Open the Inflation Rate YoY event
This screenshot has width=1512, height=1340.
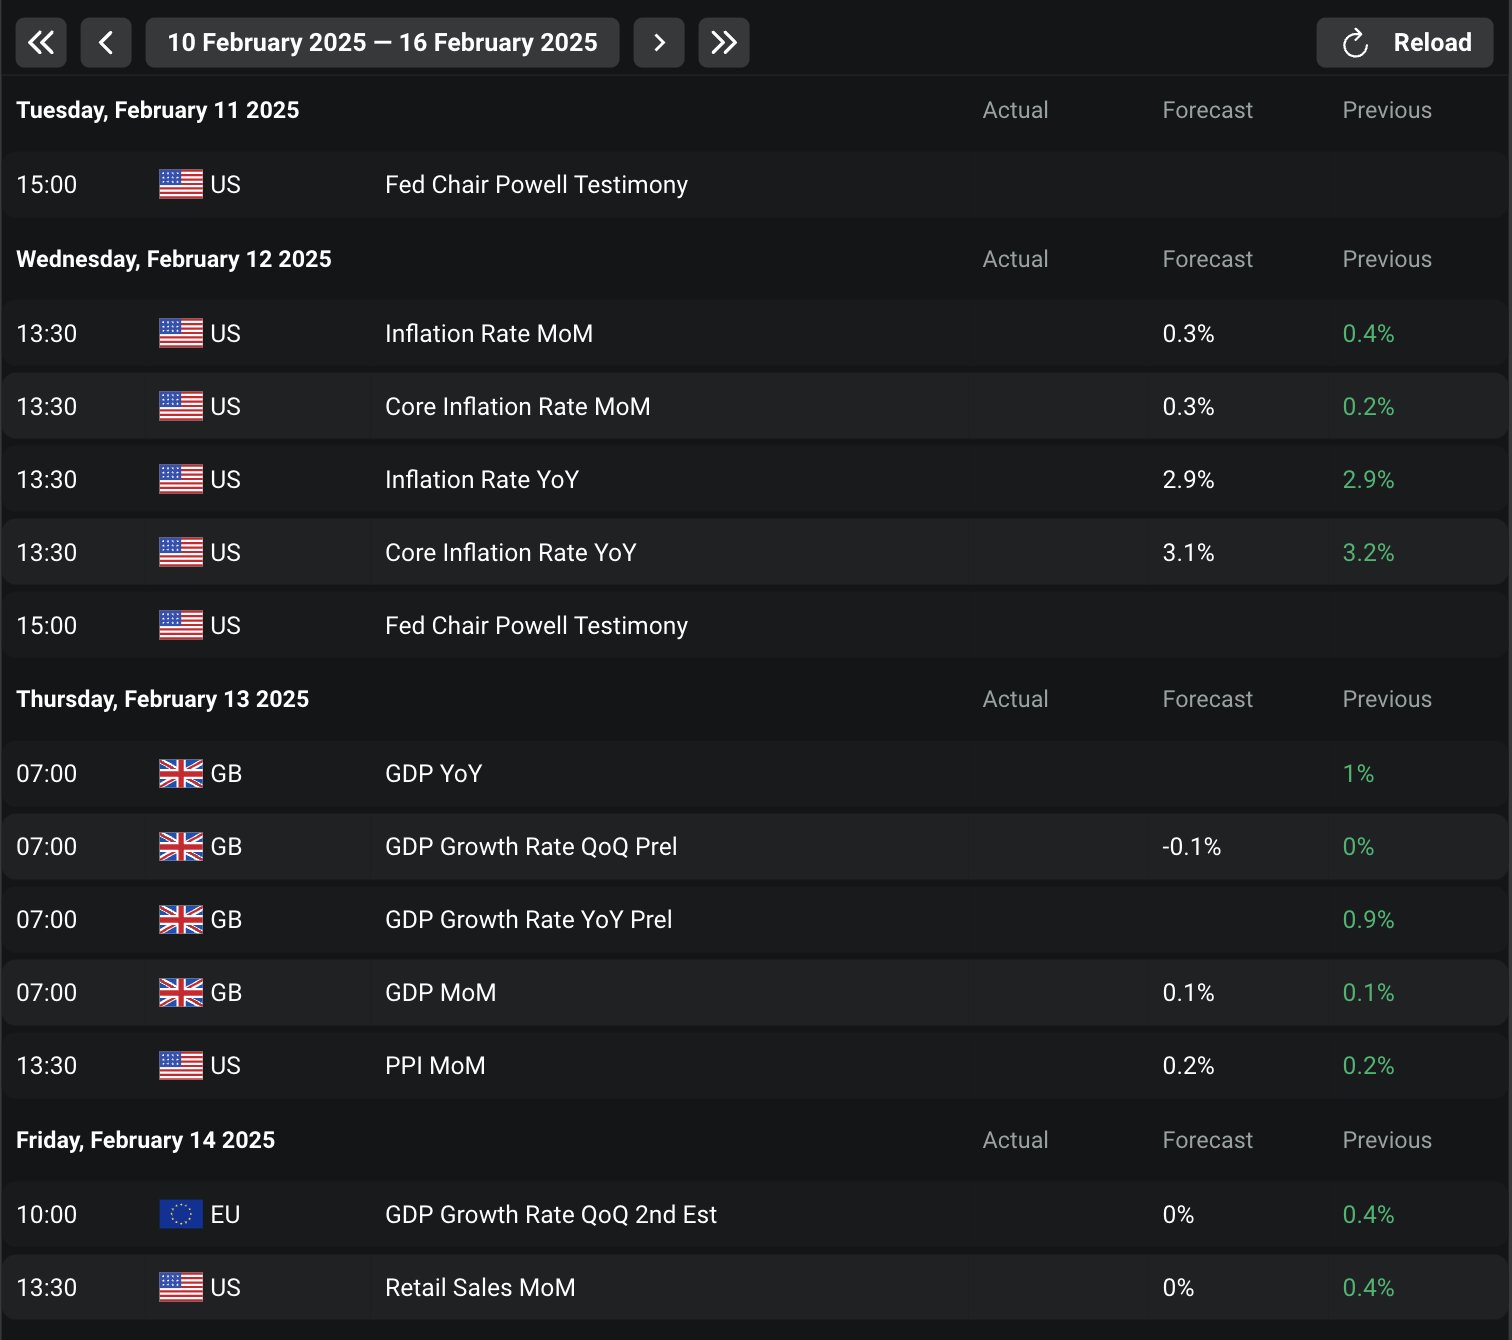point(481,480)
